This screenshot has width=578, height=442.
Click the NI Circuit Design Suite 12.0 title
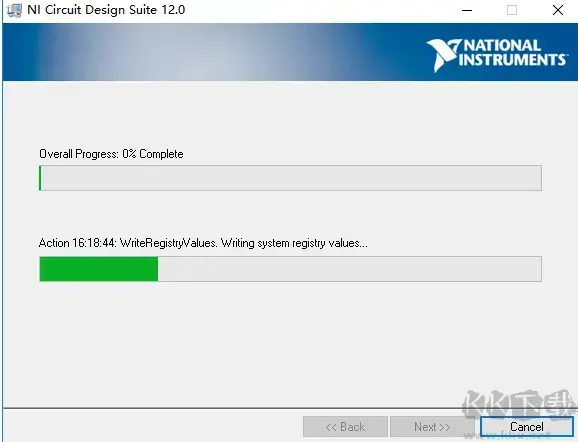click(x=106, y=10)
